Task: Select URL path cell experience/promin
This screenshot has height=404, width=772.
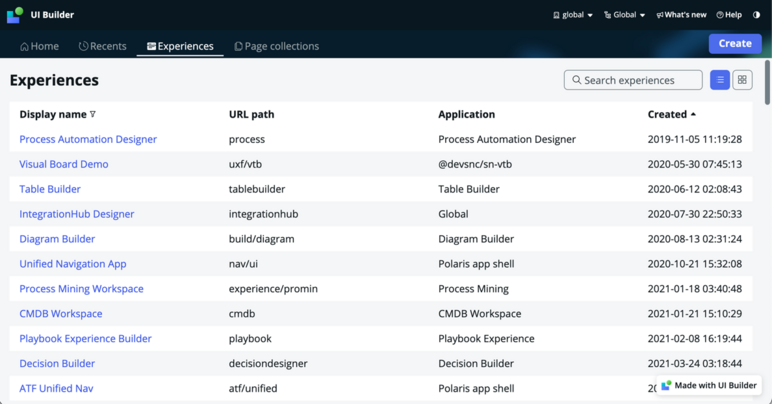Action: pos(273,289)
